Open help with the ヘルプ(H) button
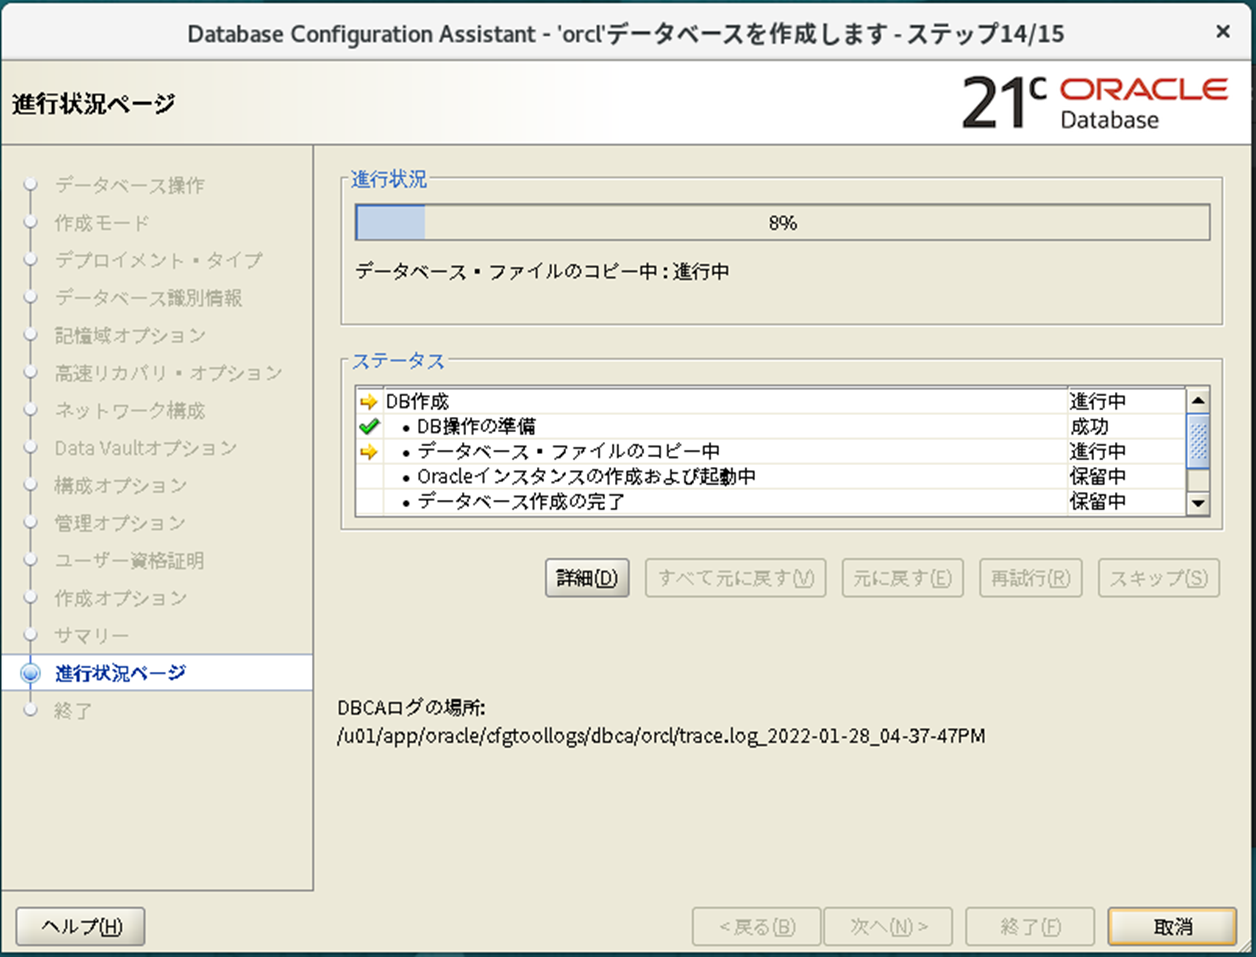Image resolution: width=1256 pixels, height=957 pixels. click(81, 926)
